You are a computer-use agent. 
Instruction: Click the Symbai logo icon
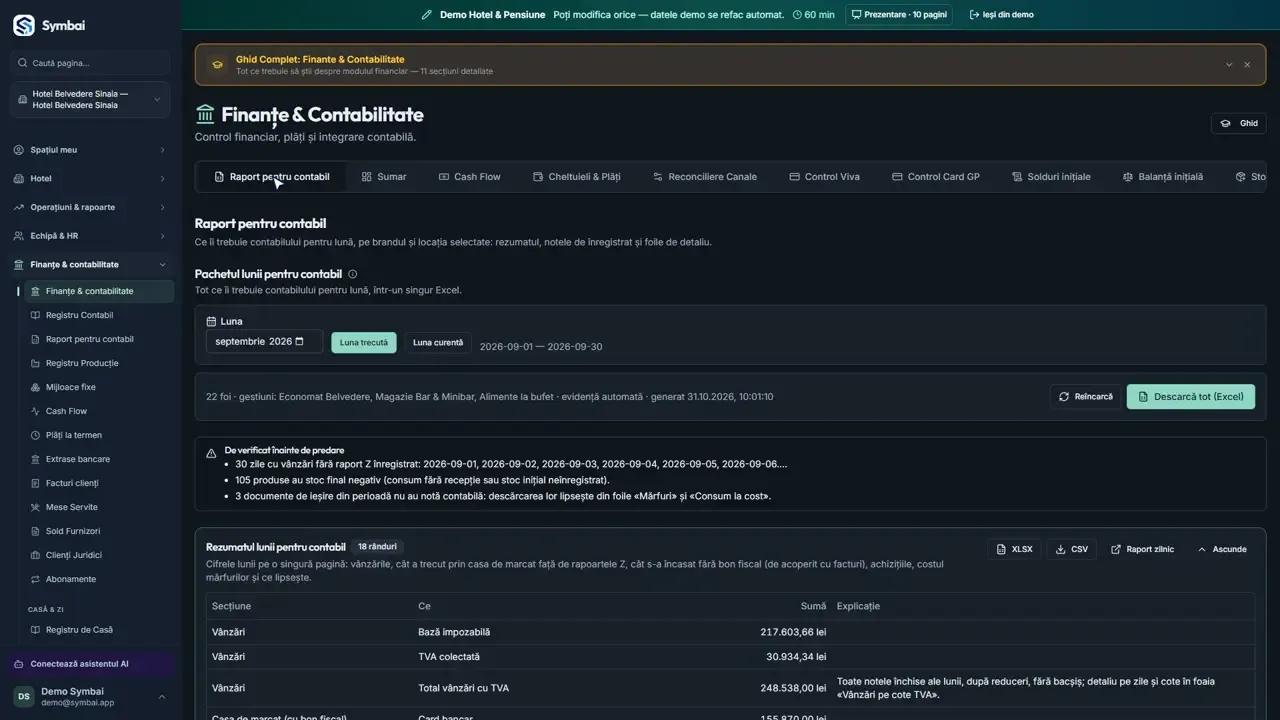coord(24,25)
